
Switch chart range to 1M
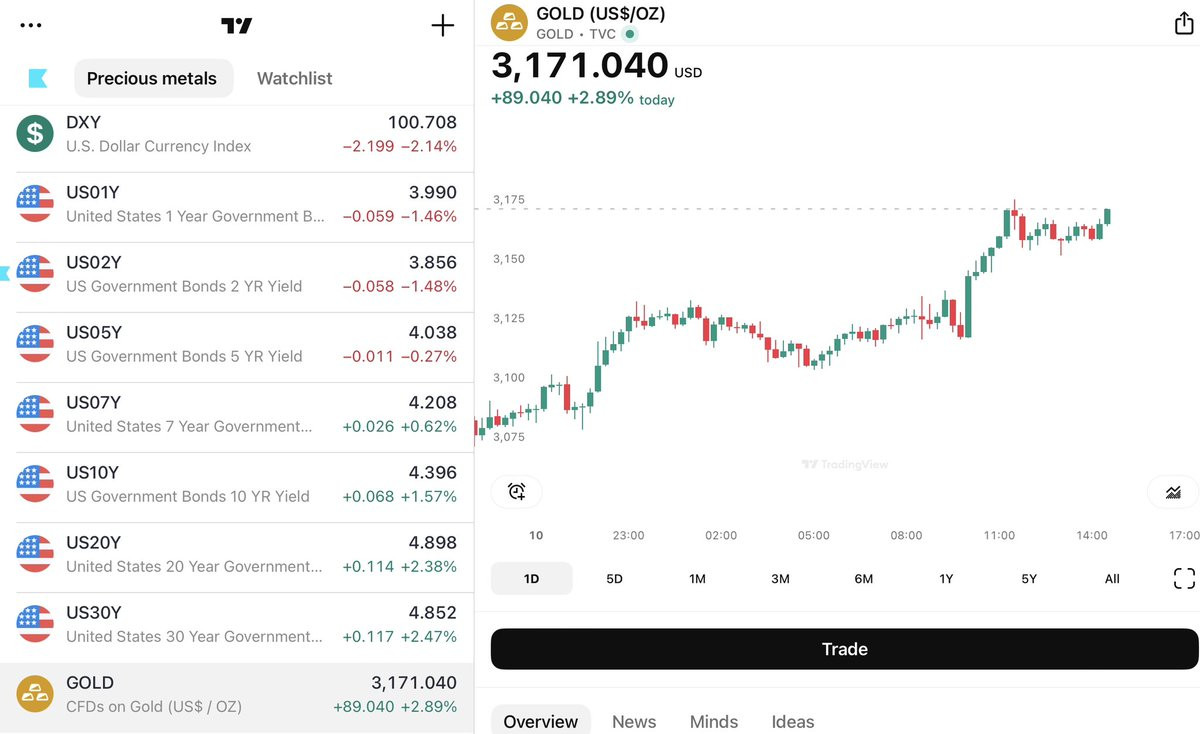(x=697, y=578)
